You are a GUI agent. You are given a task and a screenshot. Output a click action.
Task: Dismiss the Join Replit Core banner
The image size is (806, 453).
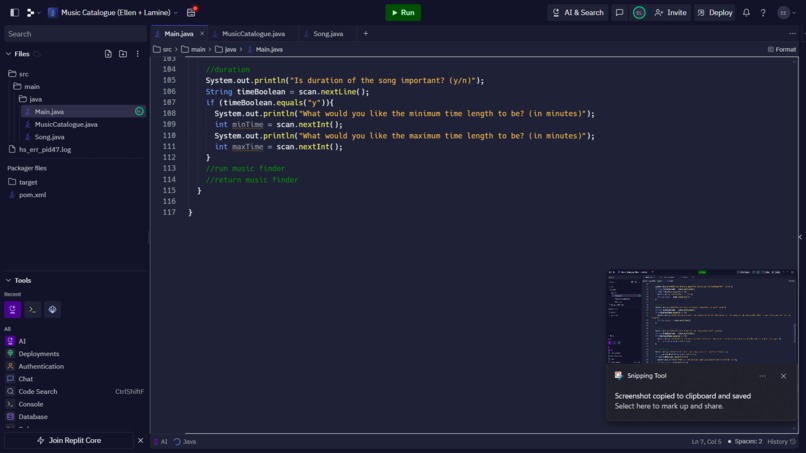140,441
